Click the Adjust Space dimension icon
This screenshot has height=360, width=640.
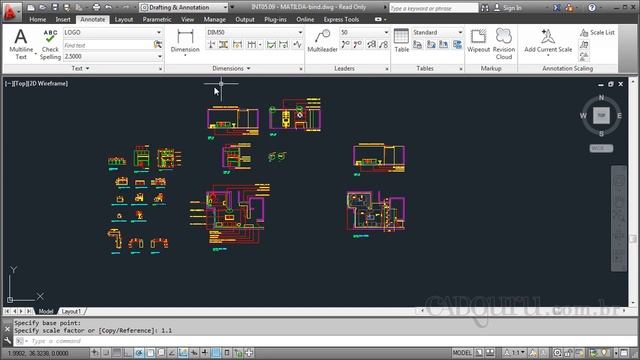click(223, 44)
